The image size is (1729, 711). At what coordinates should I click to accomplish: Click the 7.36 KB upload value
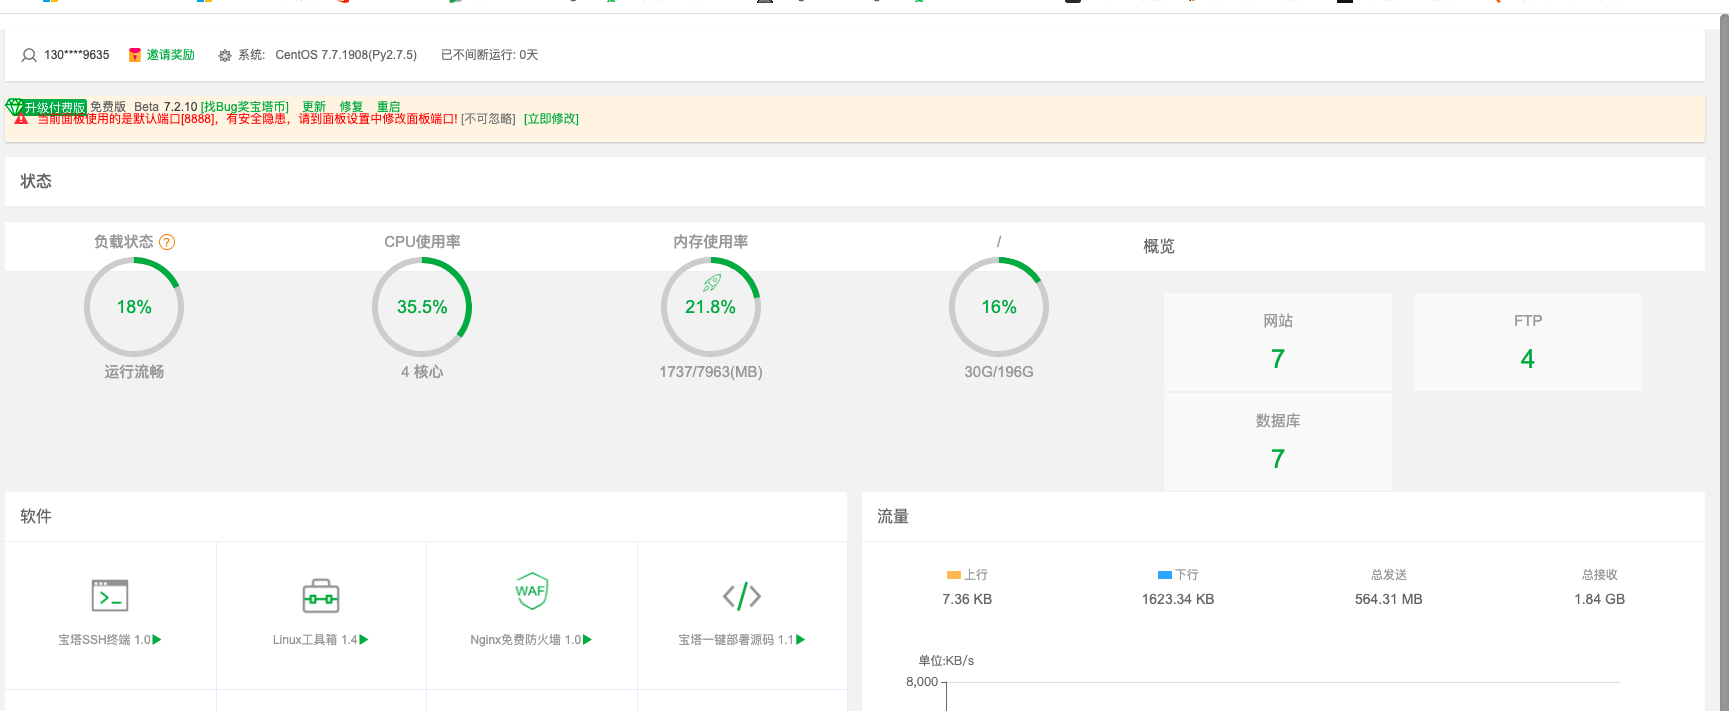[967, 600]
